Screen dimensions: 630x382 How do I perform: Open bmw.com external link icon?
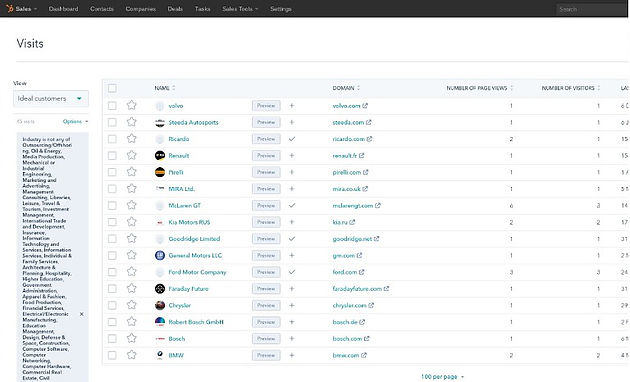[364, 355]
